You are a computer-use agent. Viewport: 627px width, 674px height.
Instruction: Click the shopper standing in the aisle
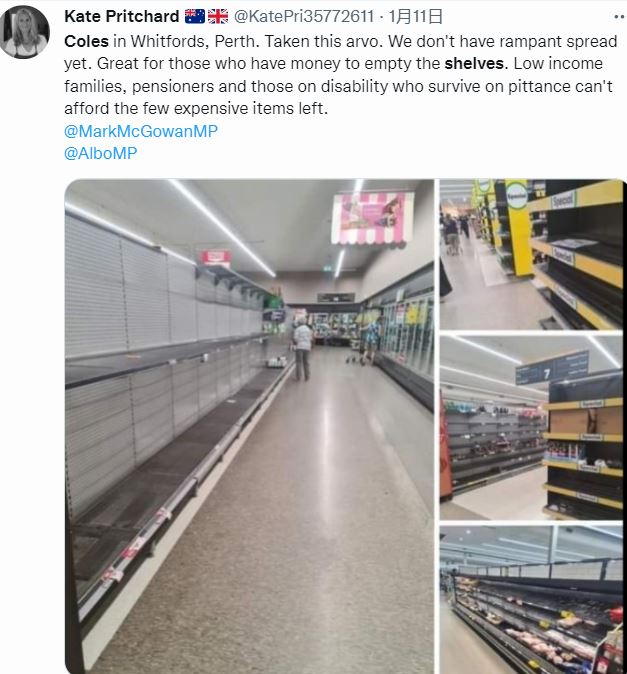[x=303, y=349]
